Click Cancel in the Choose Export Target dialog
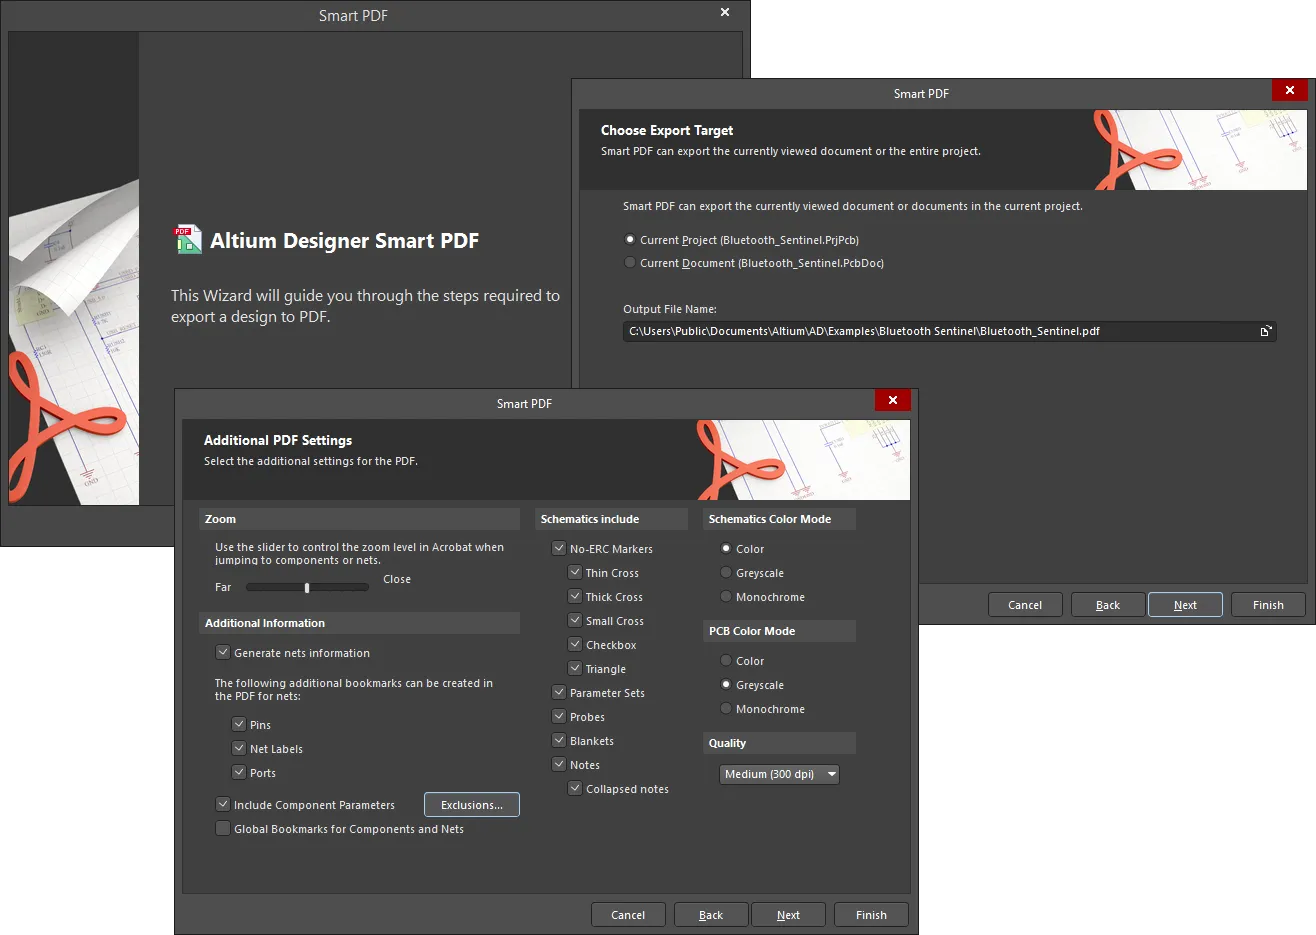Viewport: 1316px width, 935px height. pyautogui.click(x=1025, y=605)
